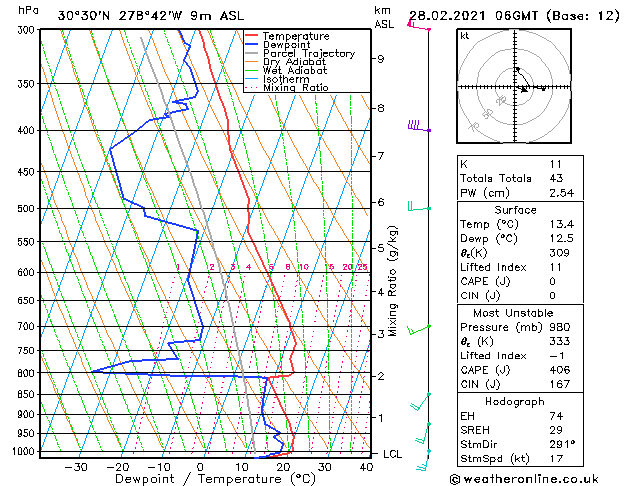Click the station coordinates '30°30'N 278°42'W 9m ASL'
This screenshot has width=629, height=486.
pyautogui.click(x=150, y=16)
